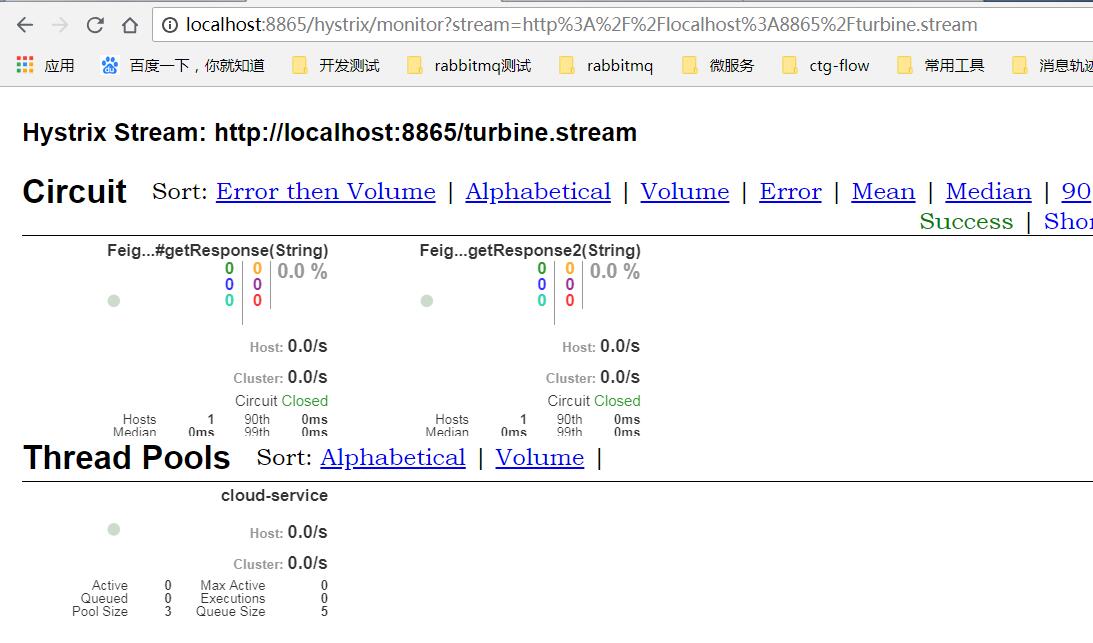Click health circle of cloud-service pool

coord(114,529)
